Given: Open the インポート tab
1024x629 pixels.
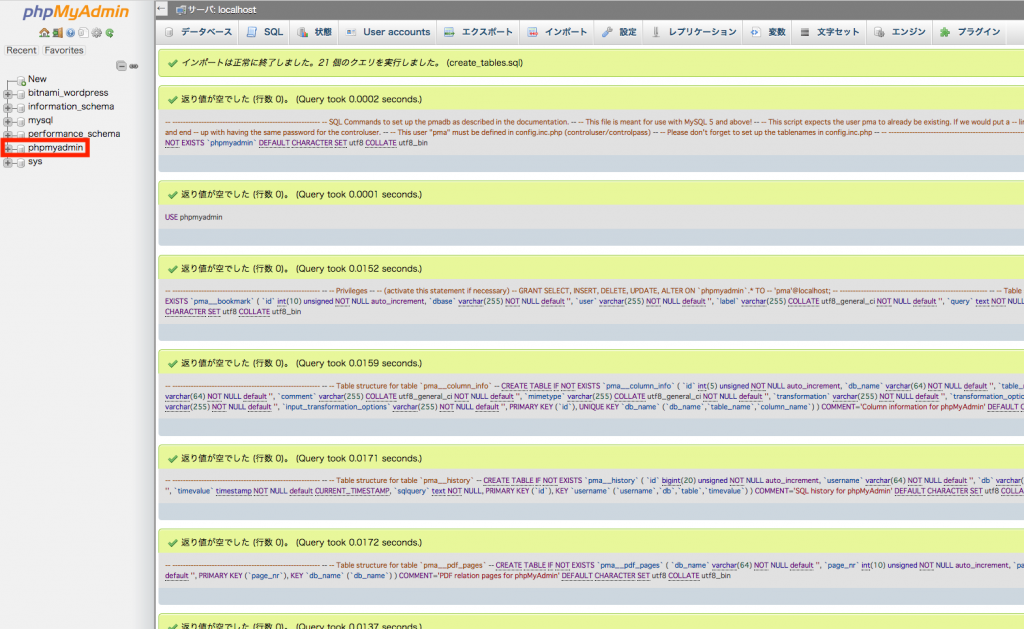Looking at the screenshot, I should click(x=558, y=32).
